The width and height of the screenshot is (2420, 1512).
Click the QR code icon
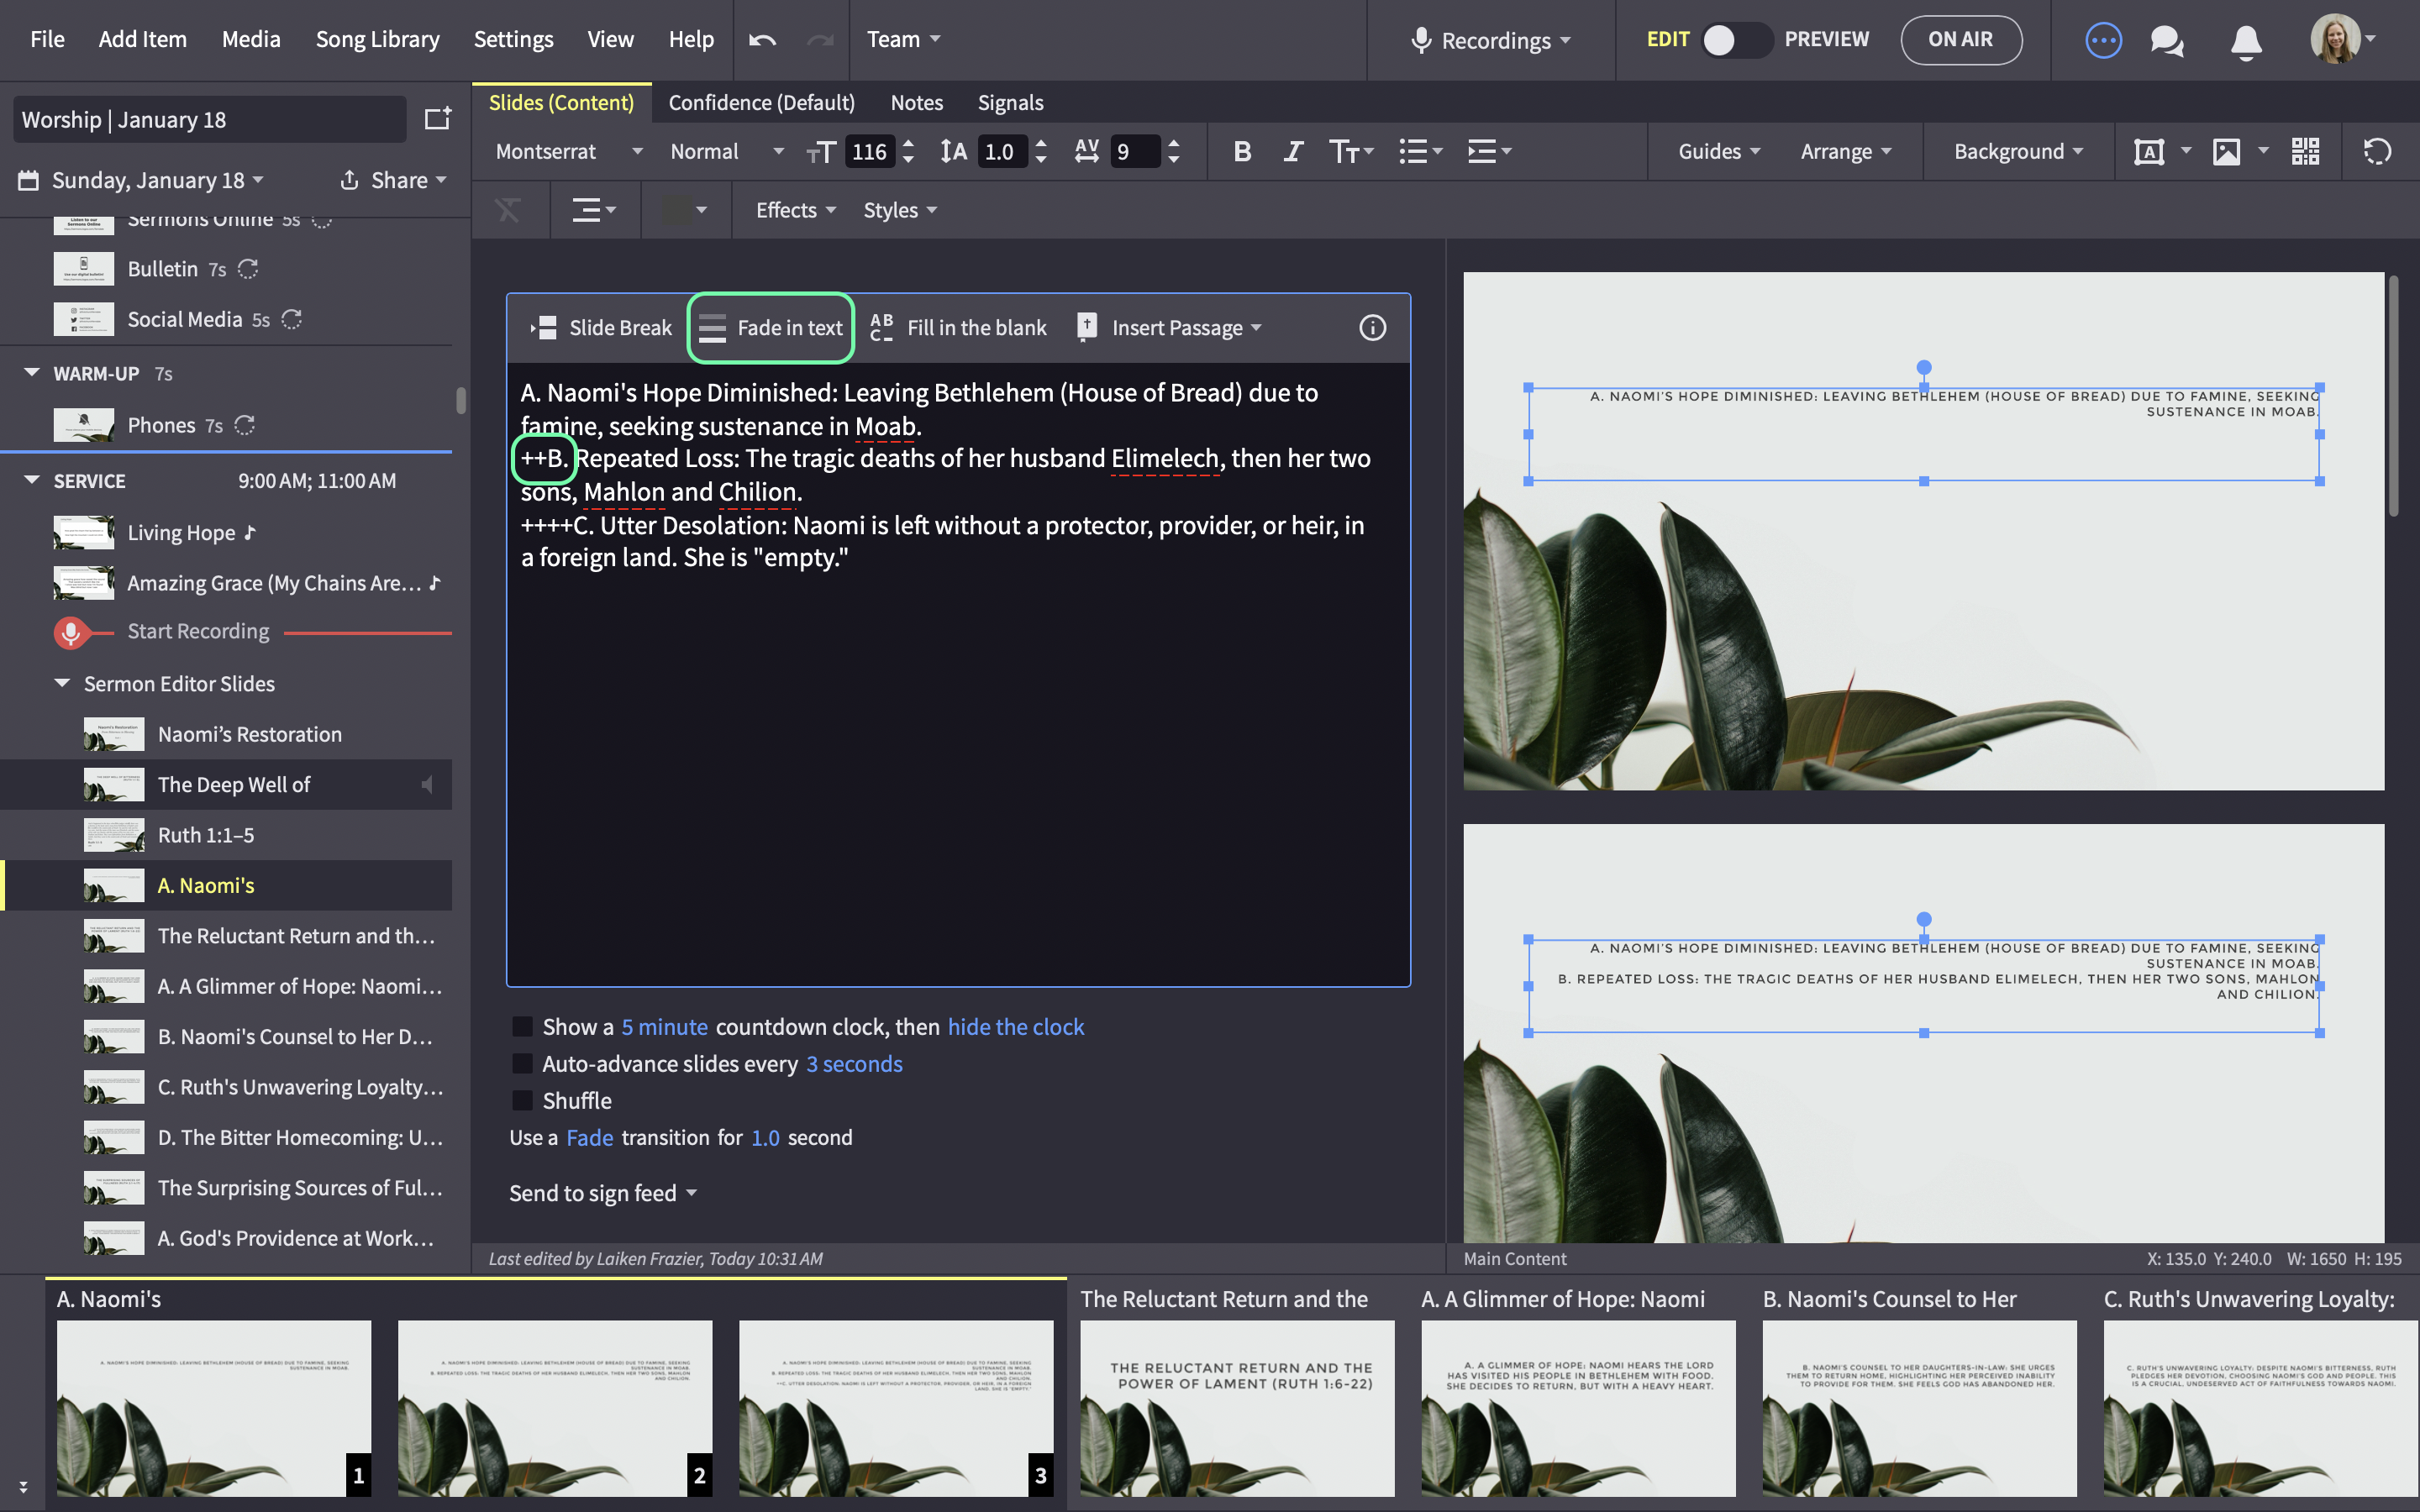[x=2305, y=151]
